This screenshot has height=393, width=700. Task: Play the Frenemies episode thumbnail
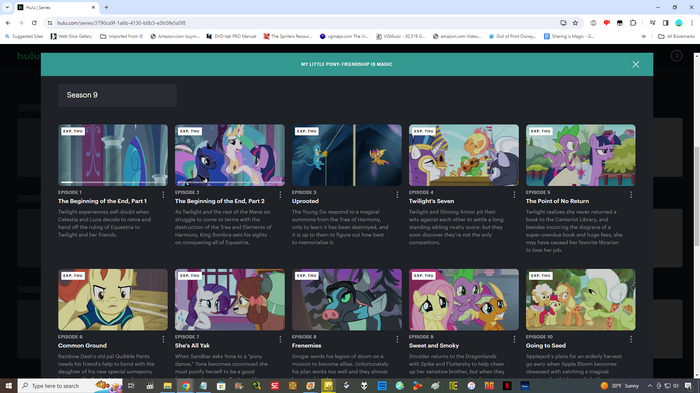(x=347, y=300)
